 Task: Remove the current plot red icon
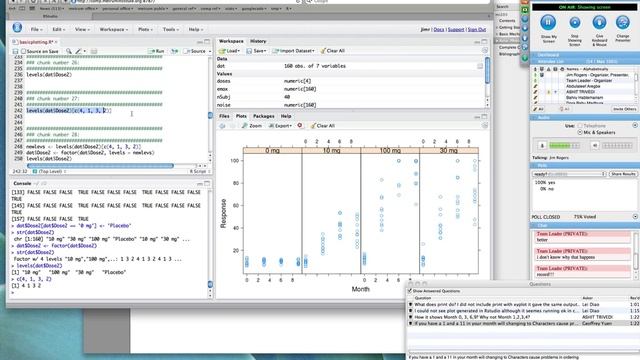300,125
